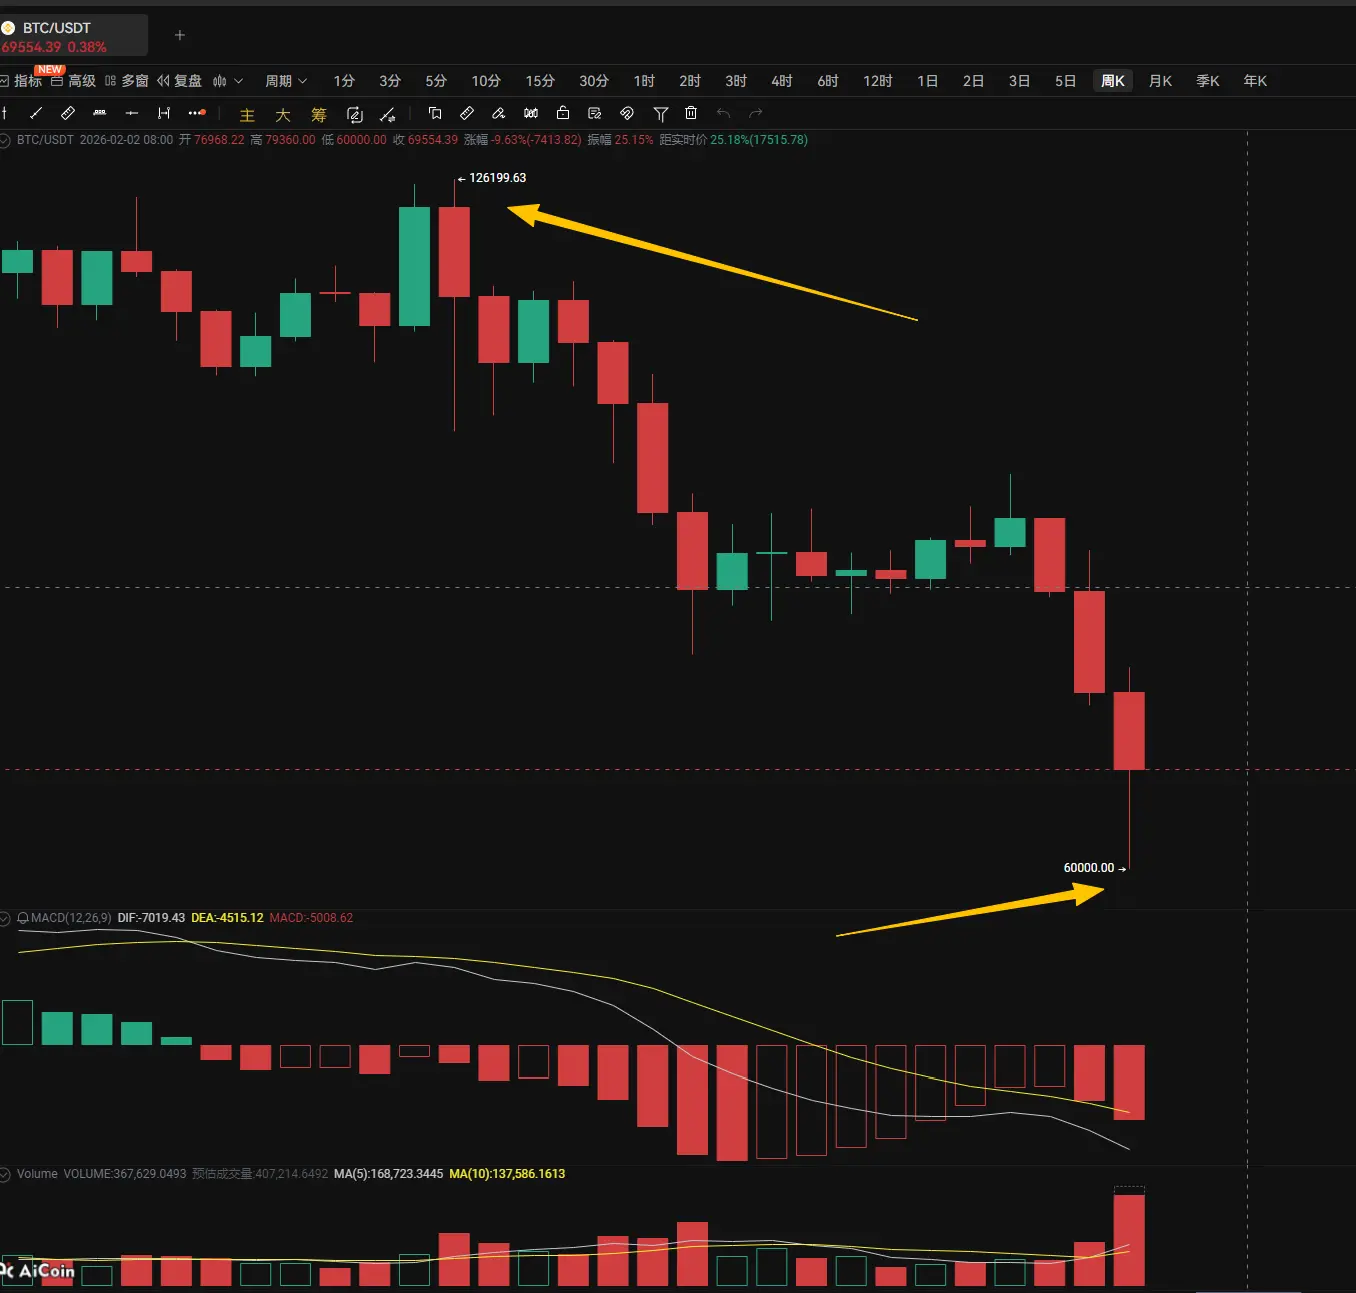Switch to 多窗 multi-window layout

click(x=127, y=81)
